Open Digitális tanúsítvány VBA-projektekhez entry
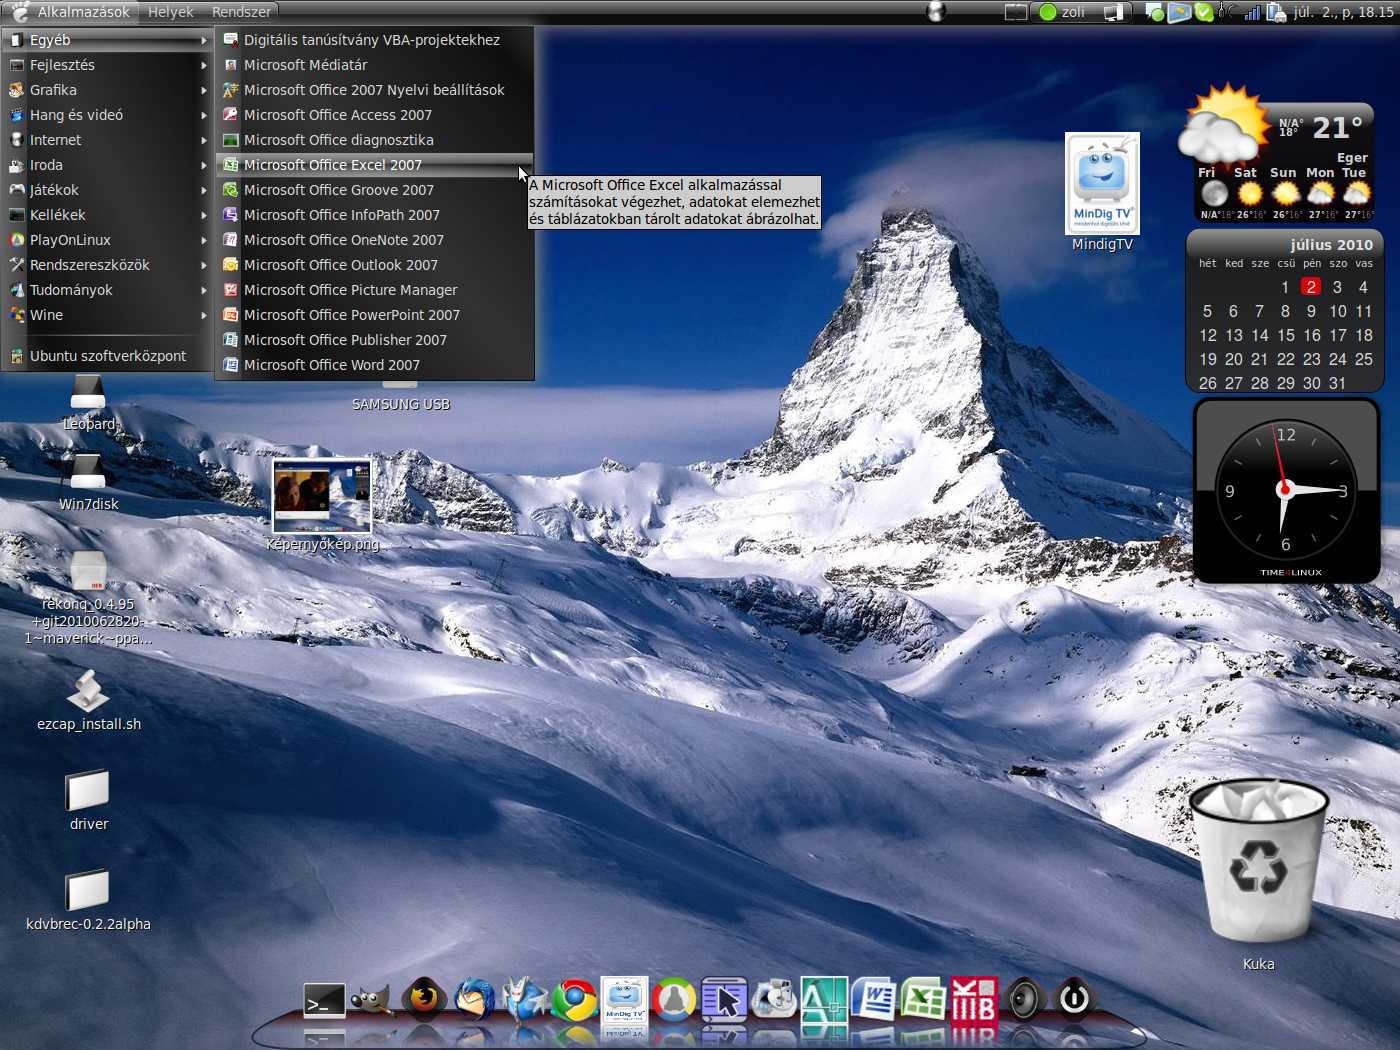The image size is (1400, 1050). click(x=374, y=40)
